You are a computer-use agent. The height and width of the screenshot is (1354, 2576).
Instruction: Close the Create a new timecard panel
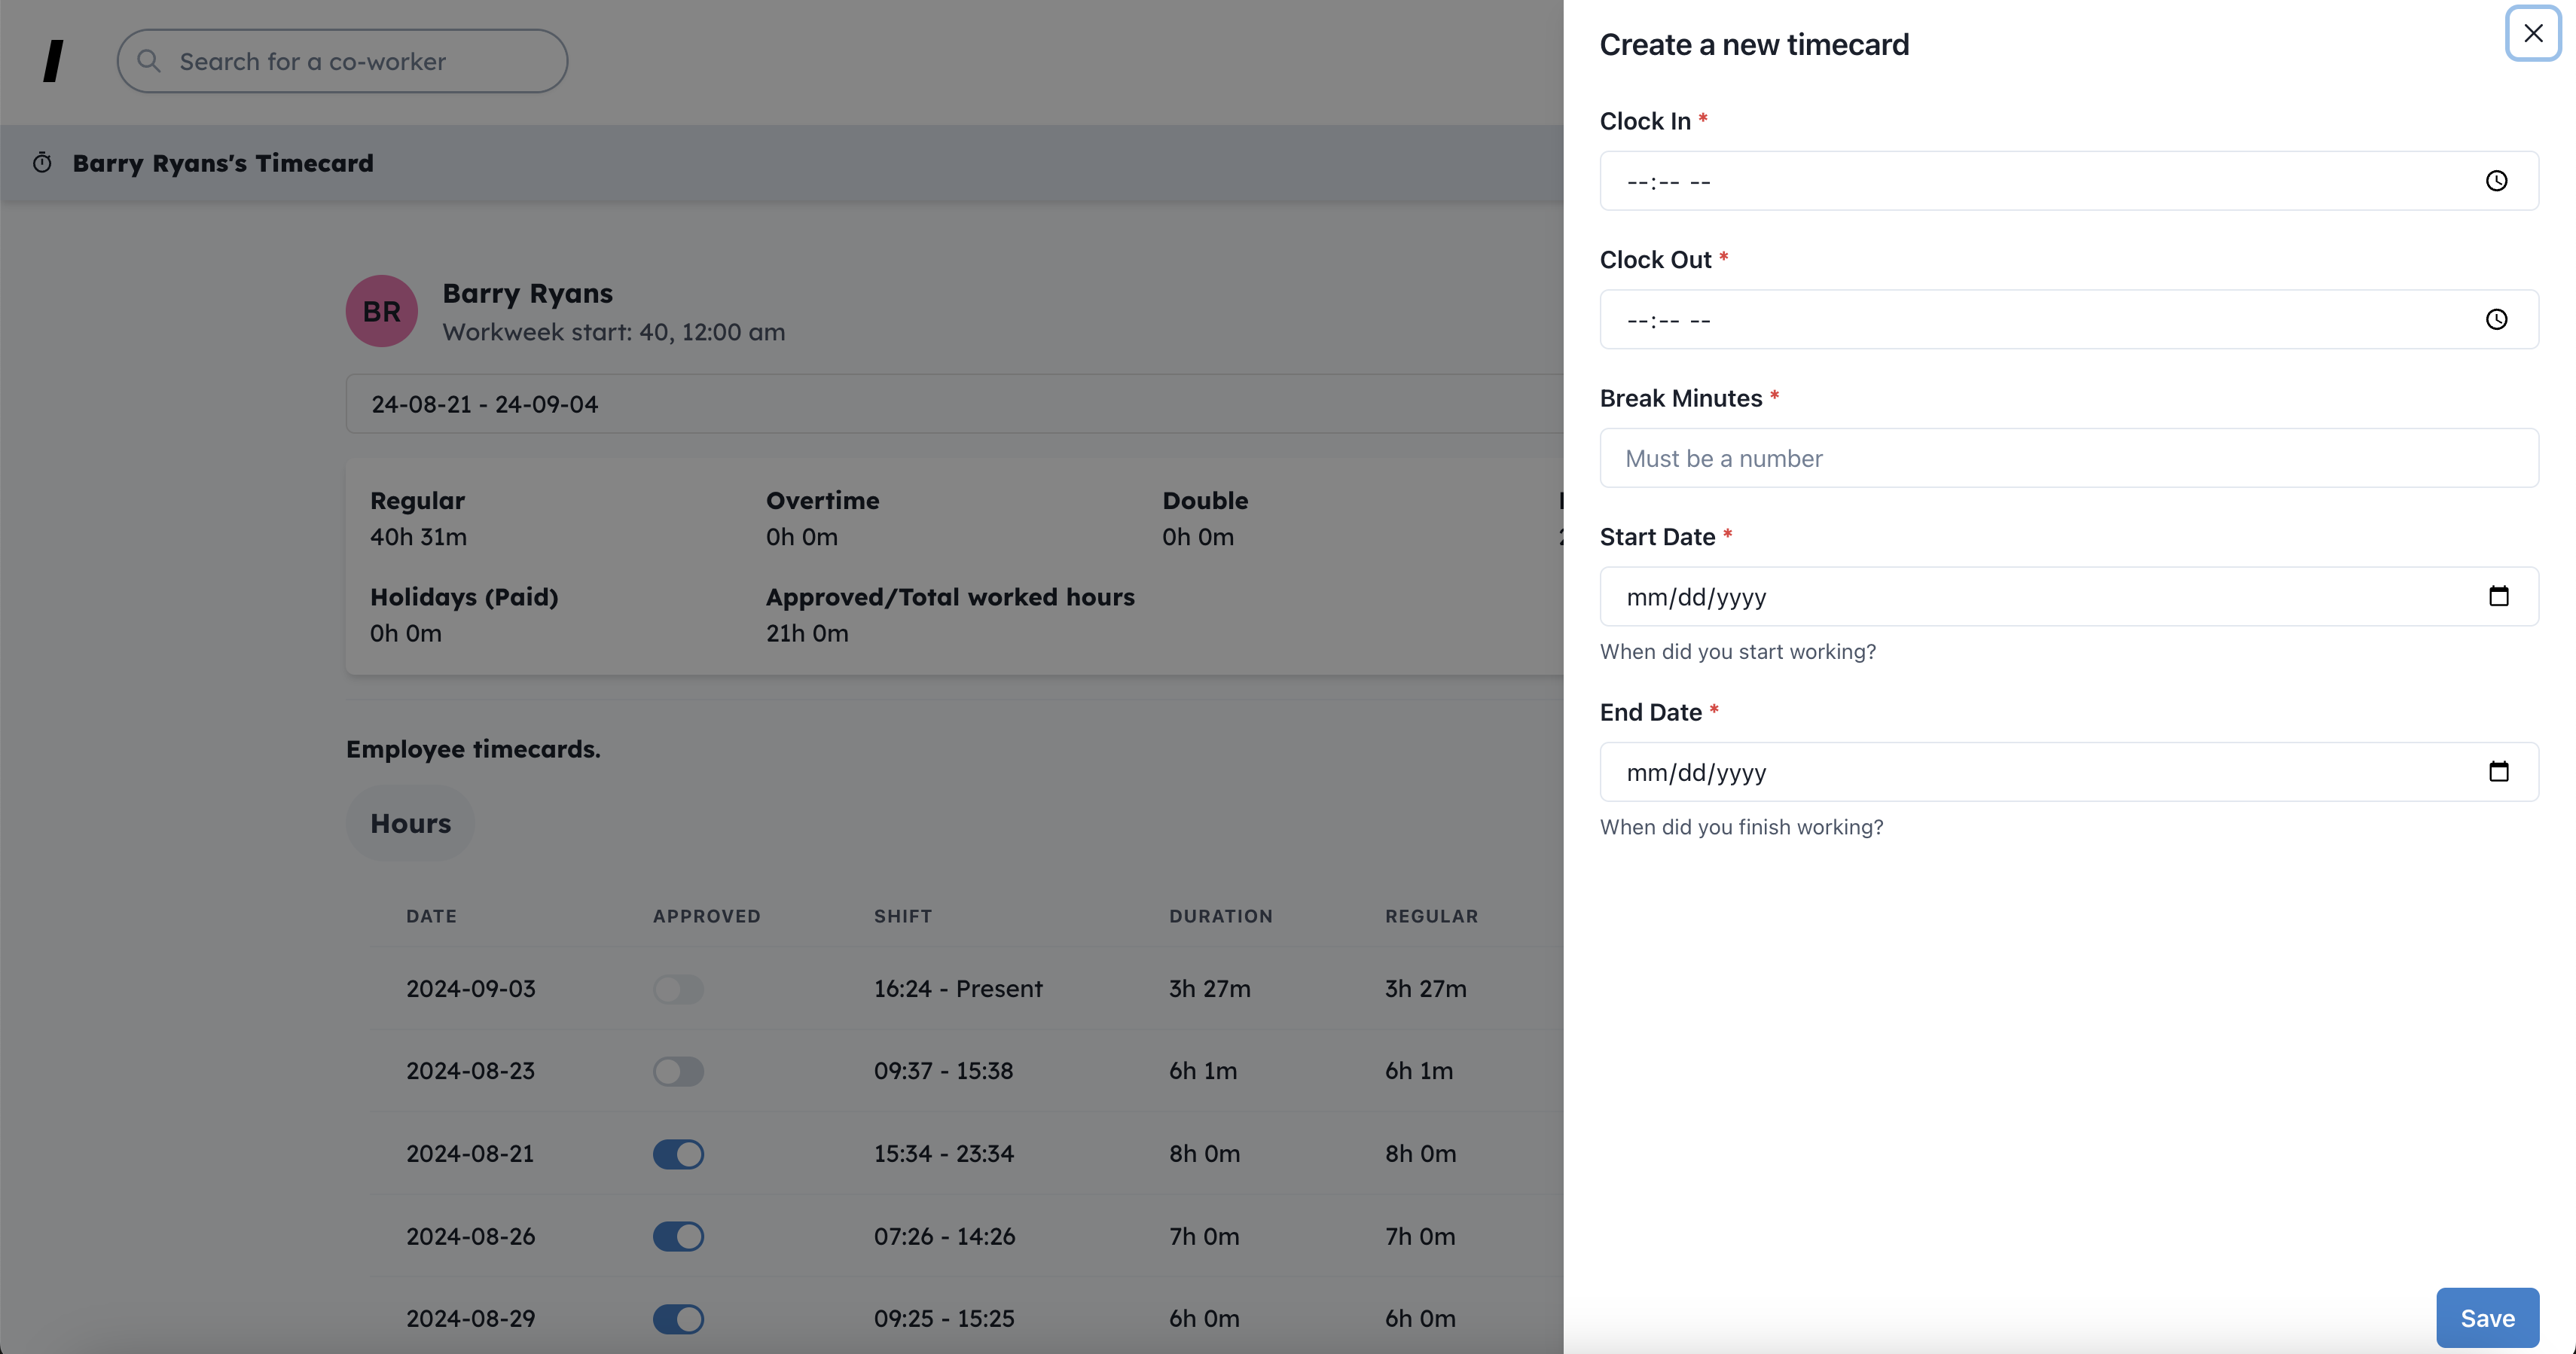[x=2532, y=34]
